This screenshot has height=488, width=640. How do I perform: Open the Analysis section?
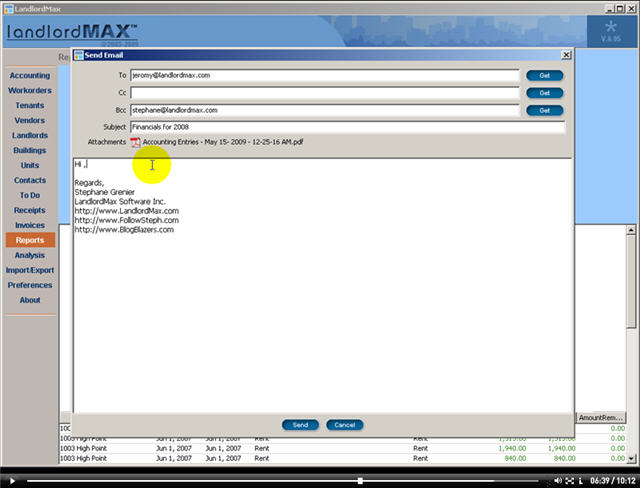point(30,255)
